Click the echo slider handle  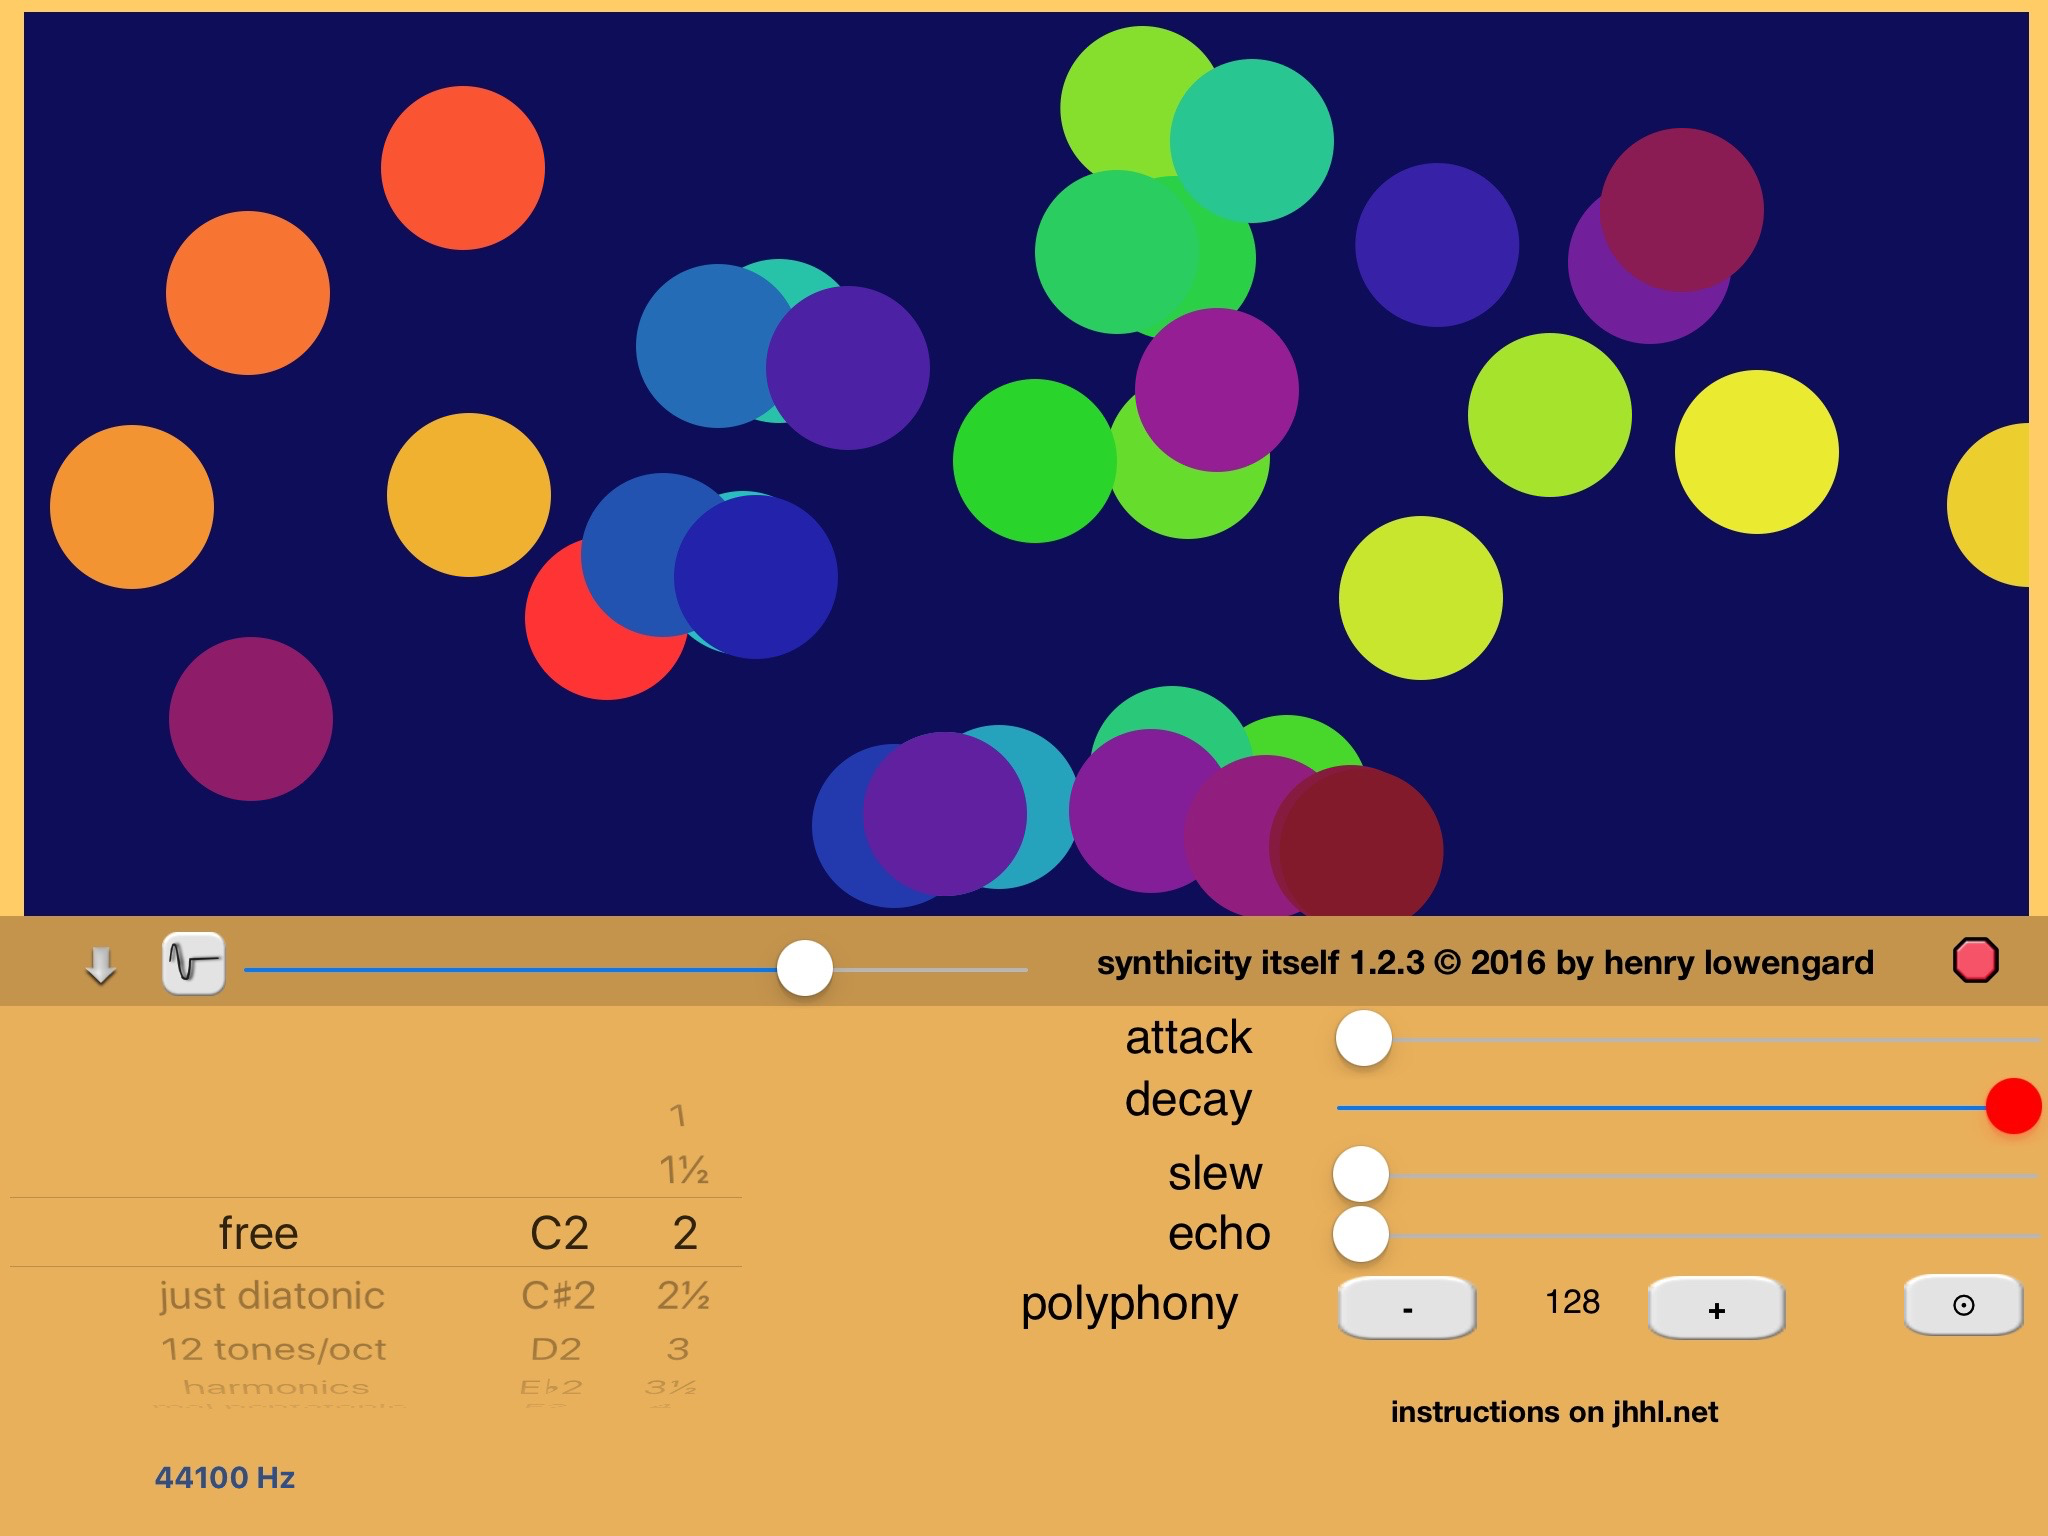tap(1361, 1235)
